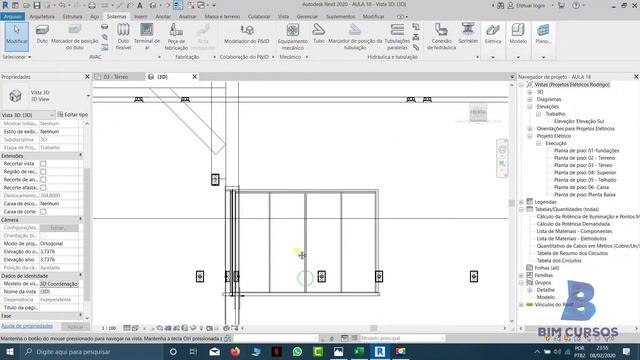
Task: Open Ajuda de propriedades link
Action: click(27, 326)
